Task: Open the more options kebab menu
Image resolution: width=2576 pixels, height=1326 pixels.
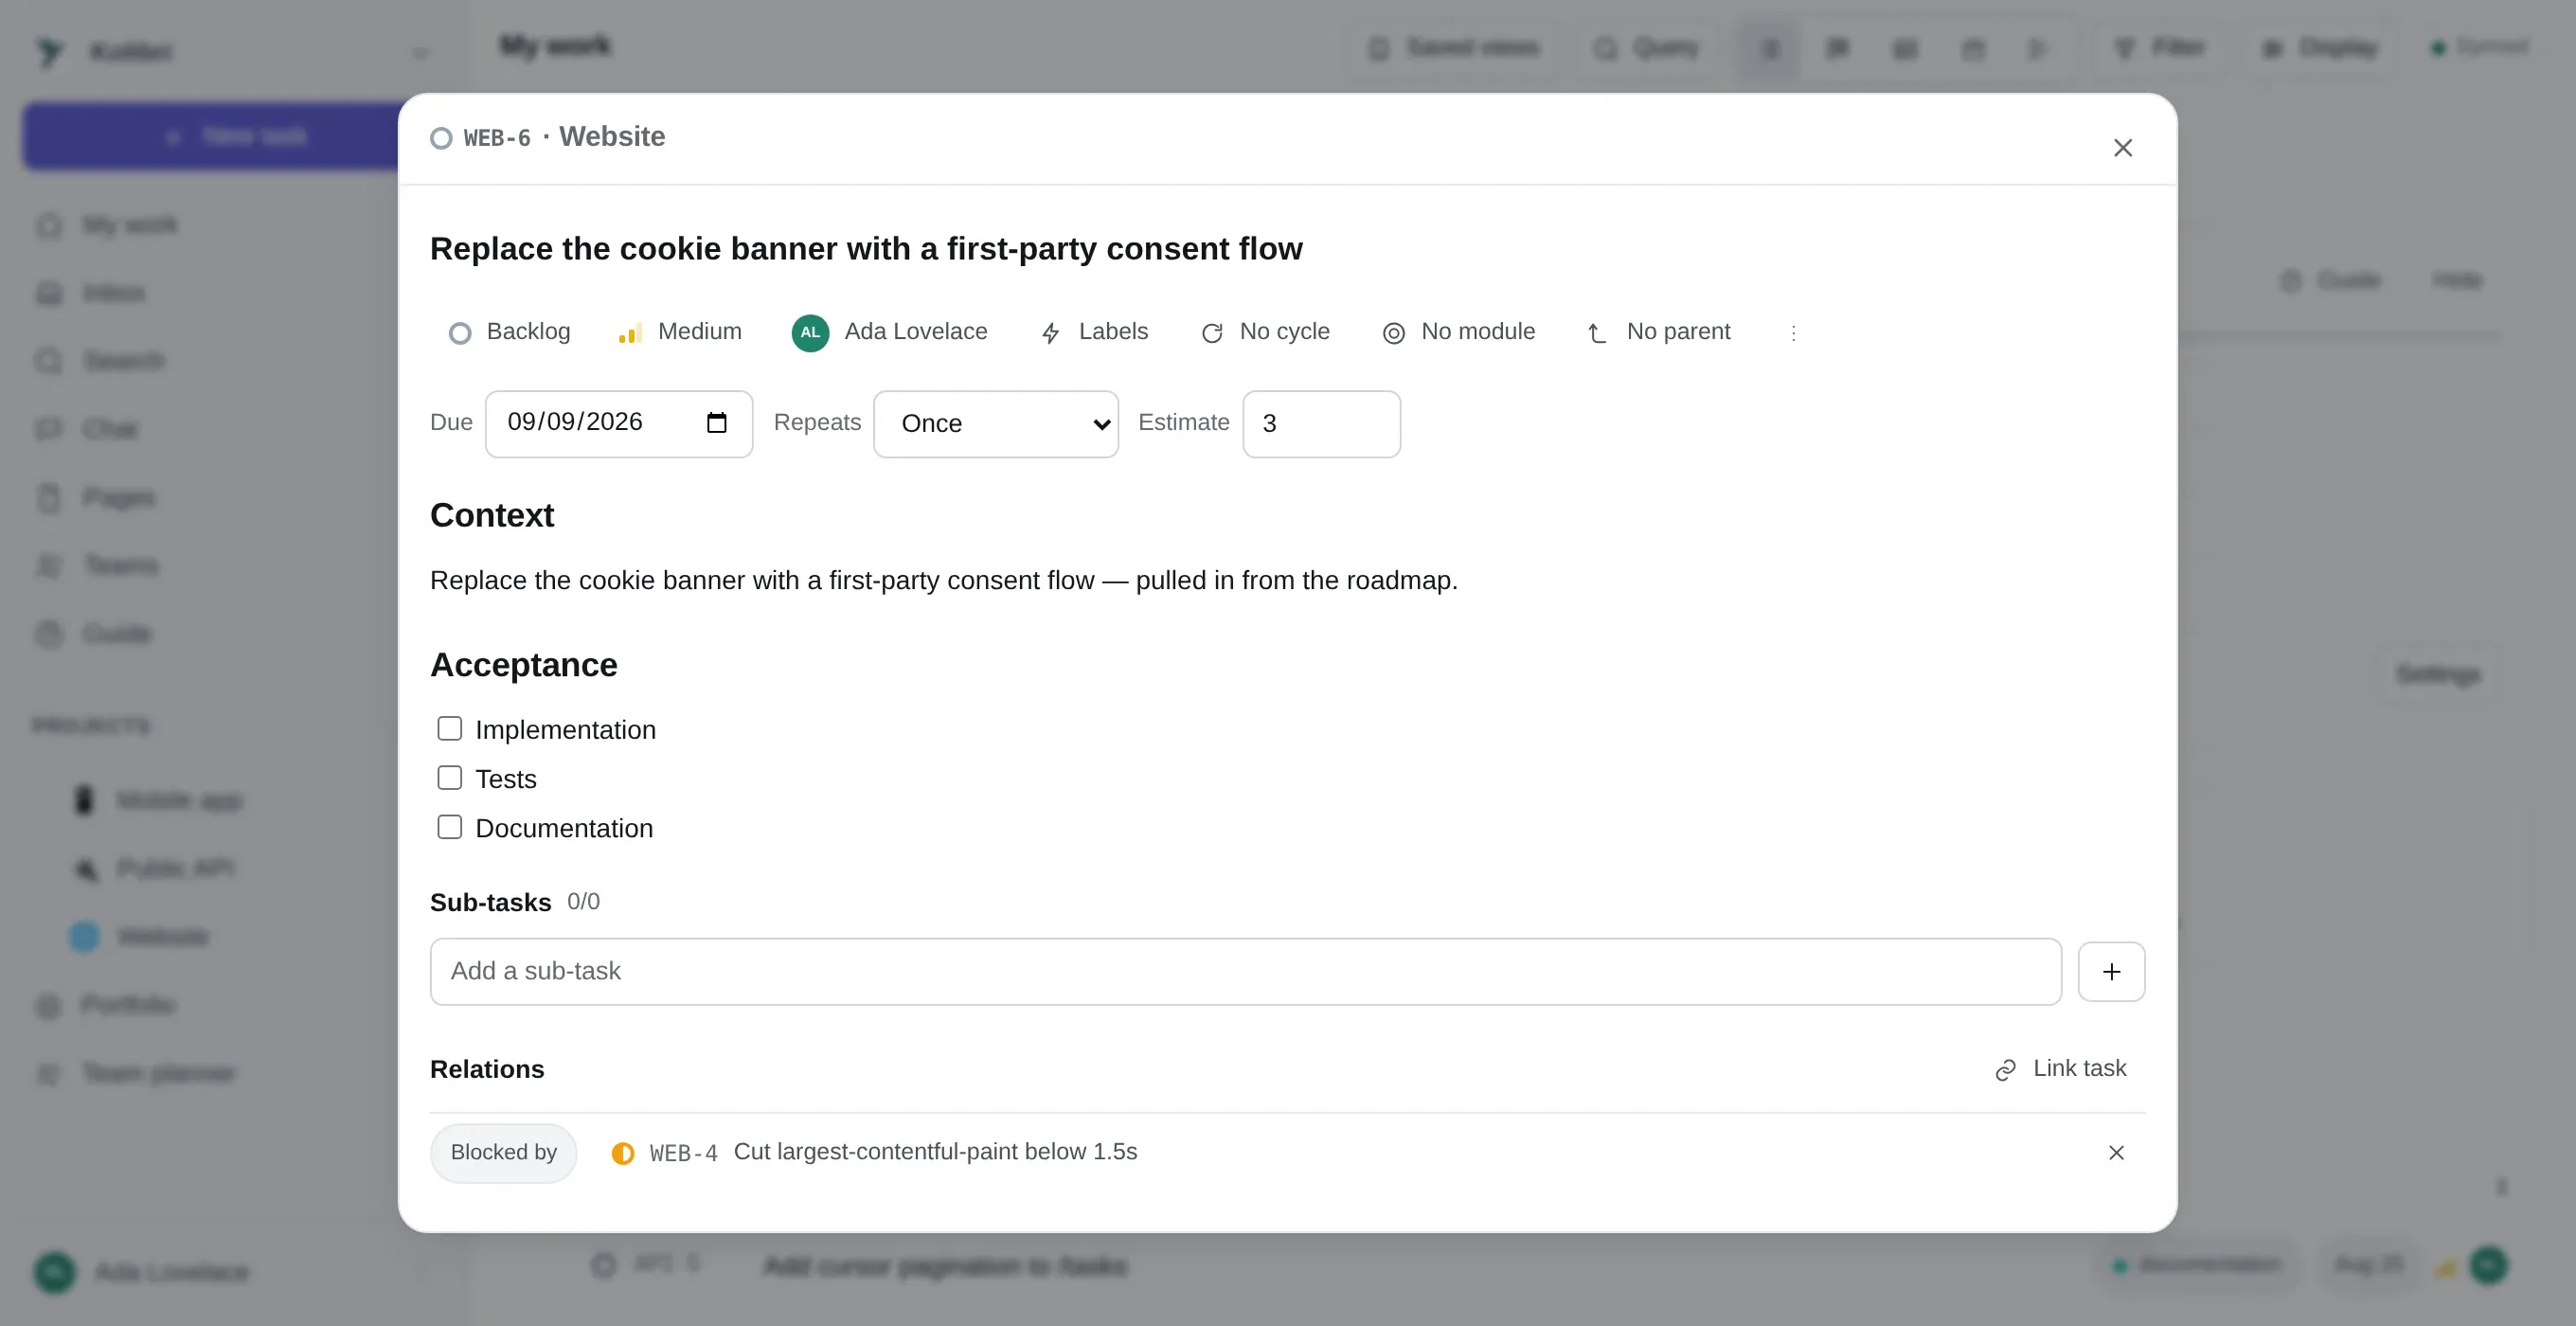Action: [1793, 333]
